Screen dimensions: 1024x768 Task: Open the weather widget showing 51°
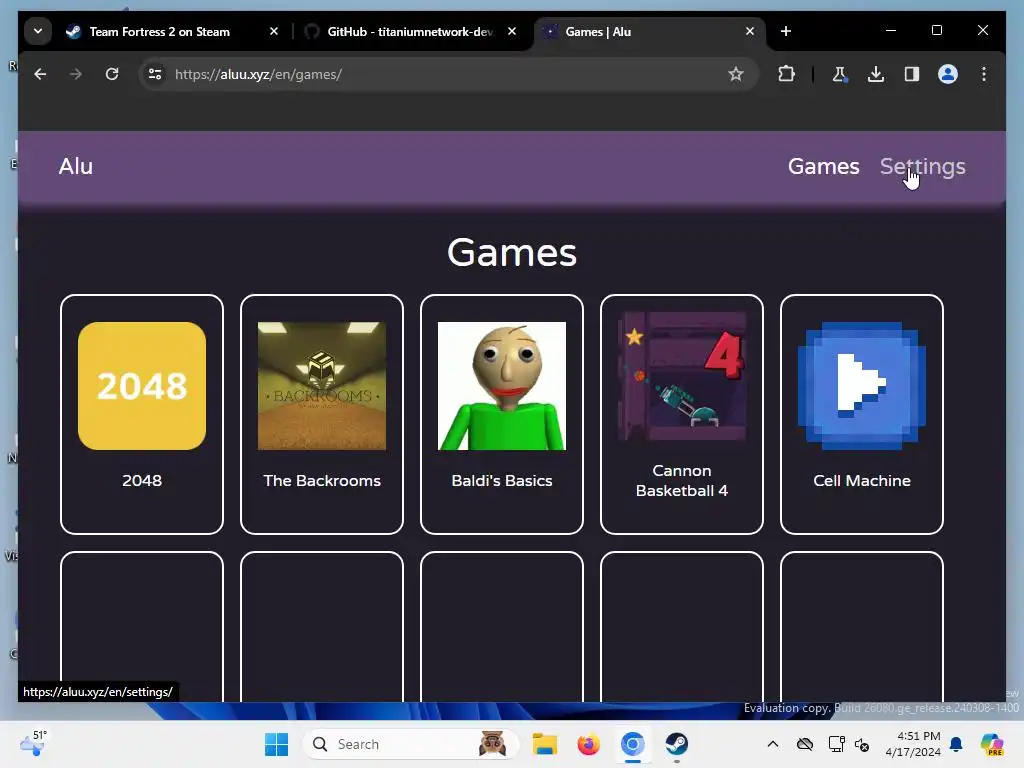coord(33,743)
